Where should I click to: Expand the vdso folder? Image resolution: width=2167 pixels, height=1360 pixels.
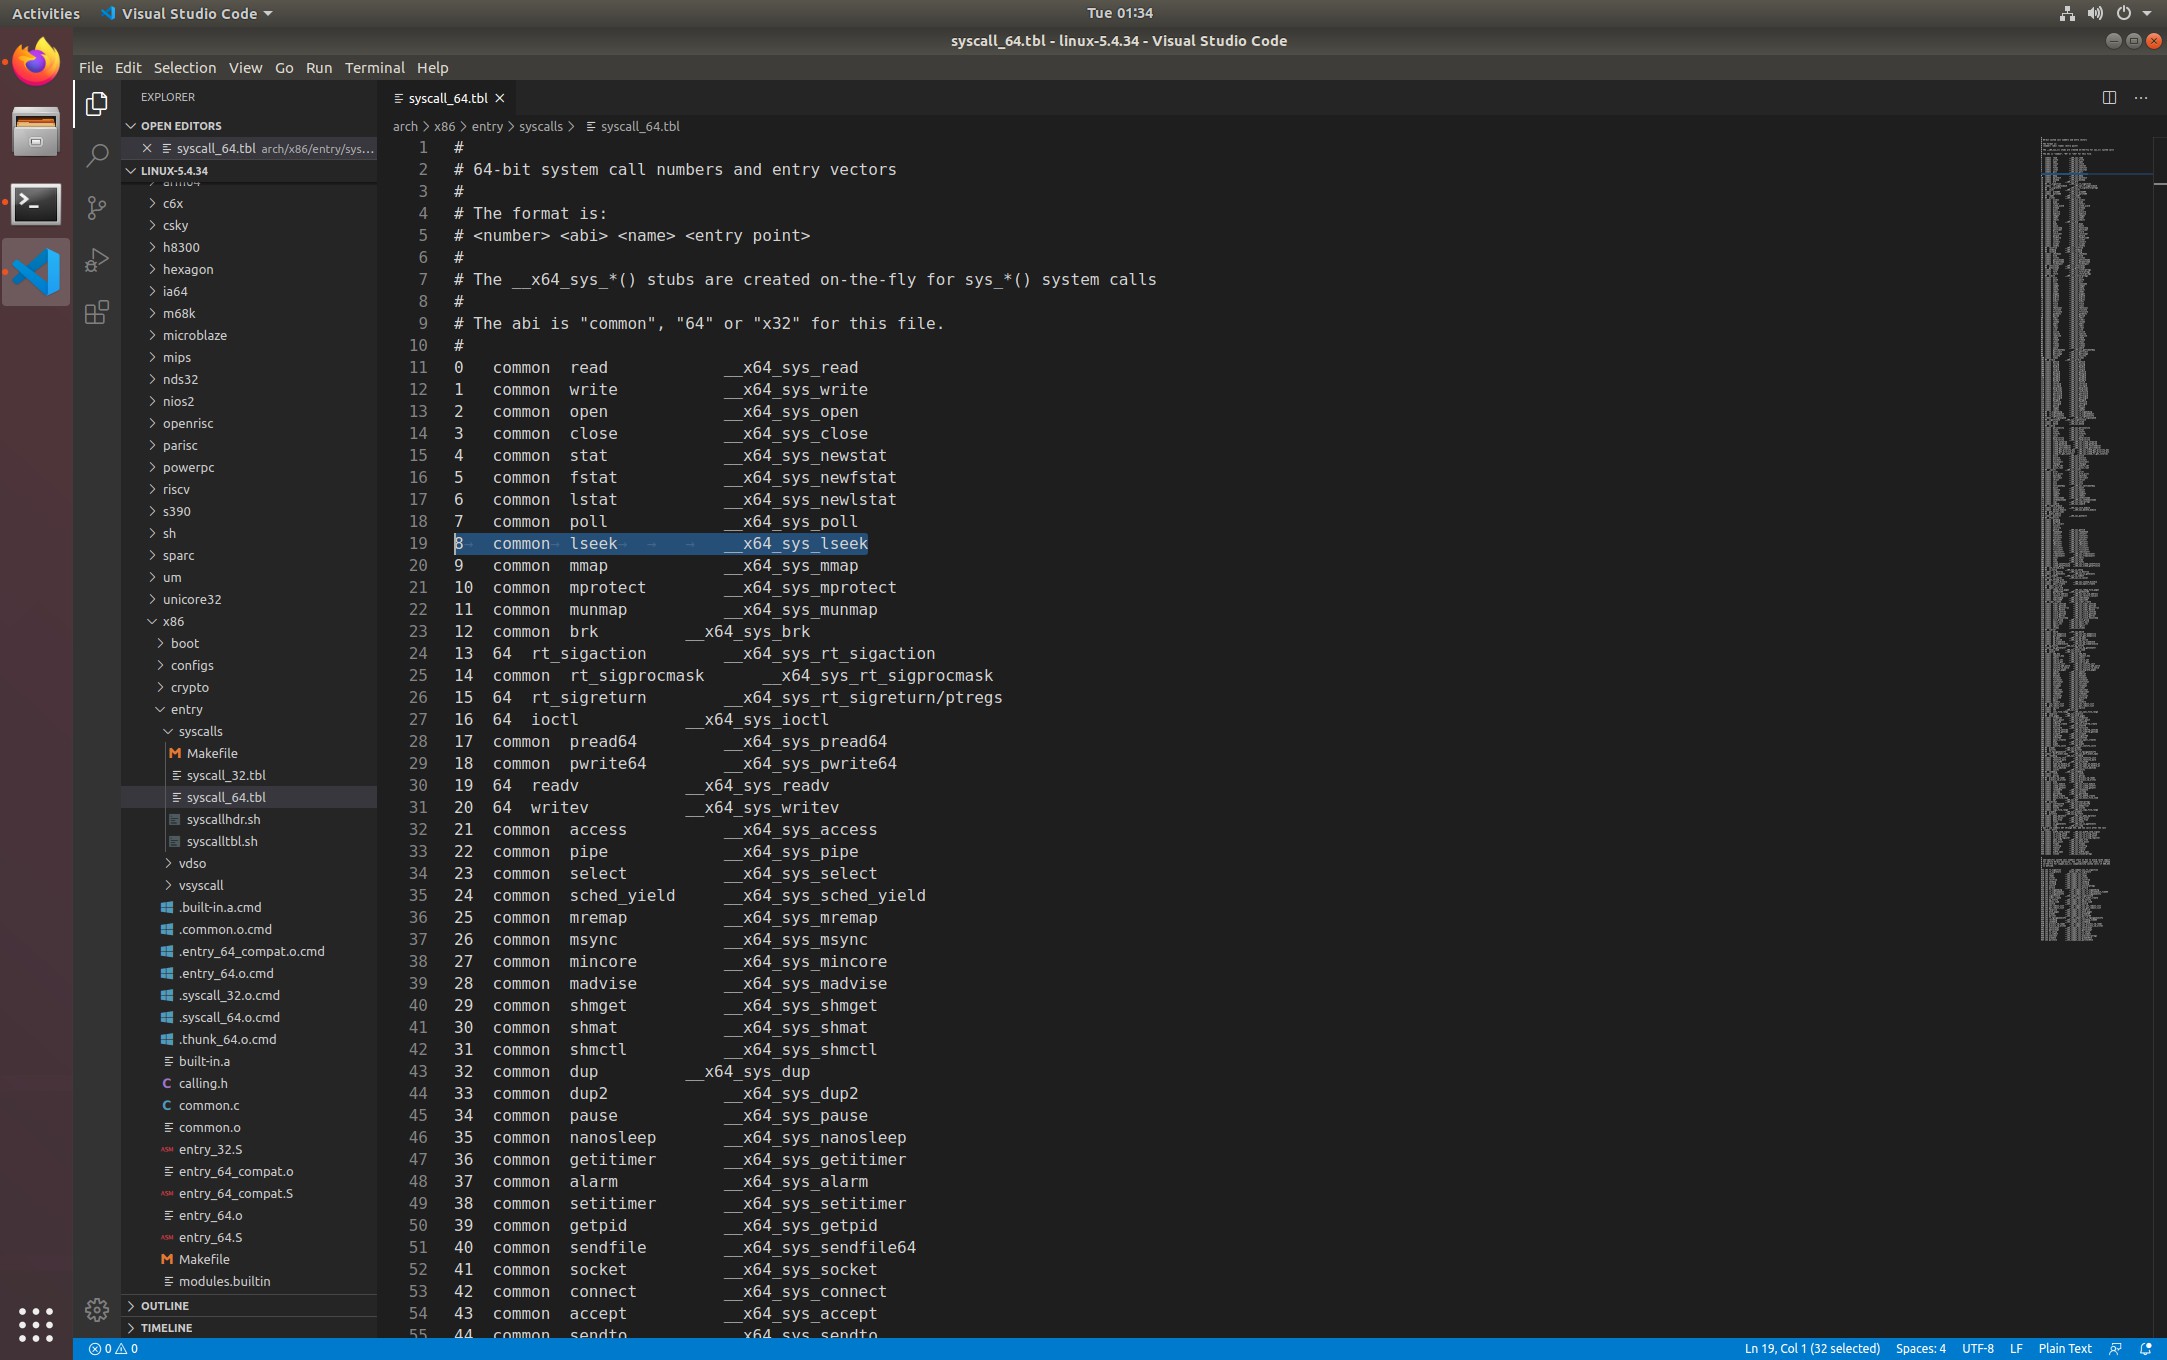tap(249, 863)
